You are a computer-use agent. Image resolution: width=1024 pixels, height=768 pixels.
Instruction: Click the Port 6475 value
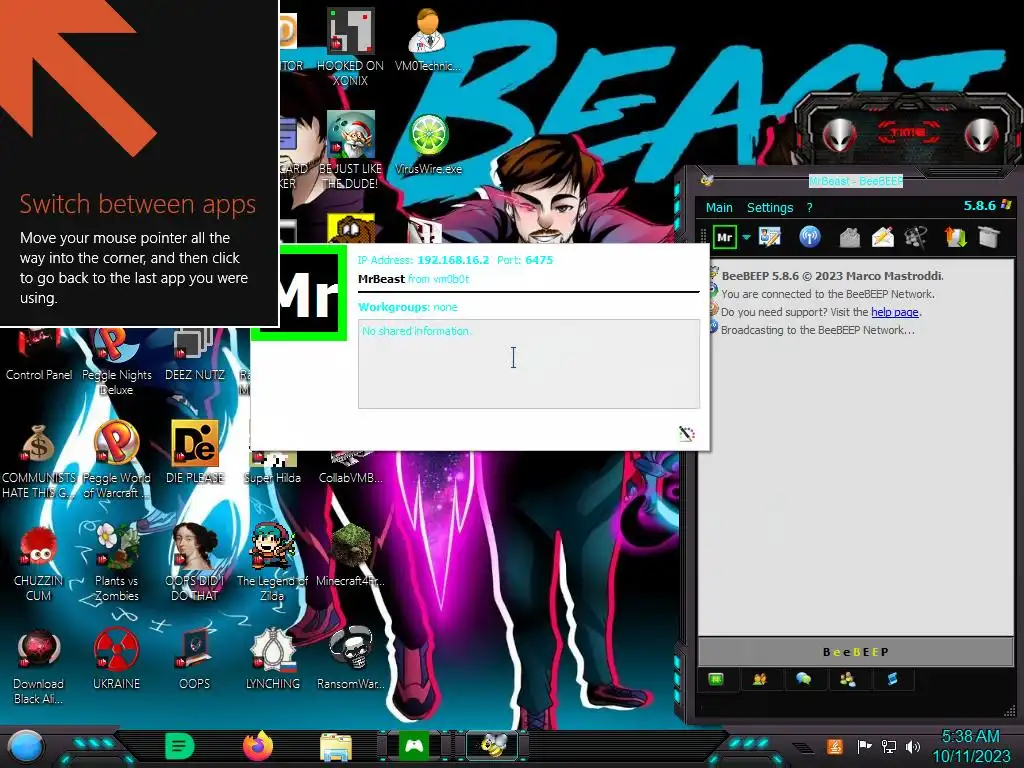coord(539,260)
